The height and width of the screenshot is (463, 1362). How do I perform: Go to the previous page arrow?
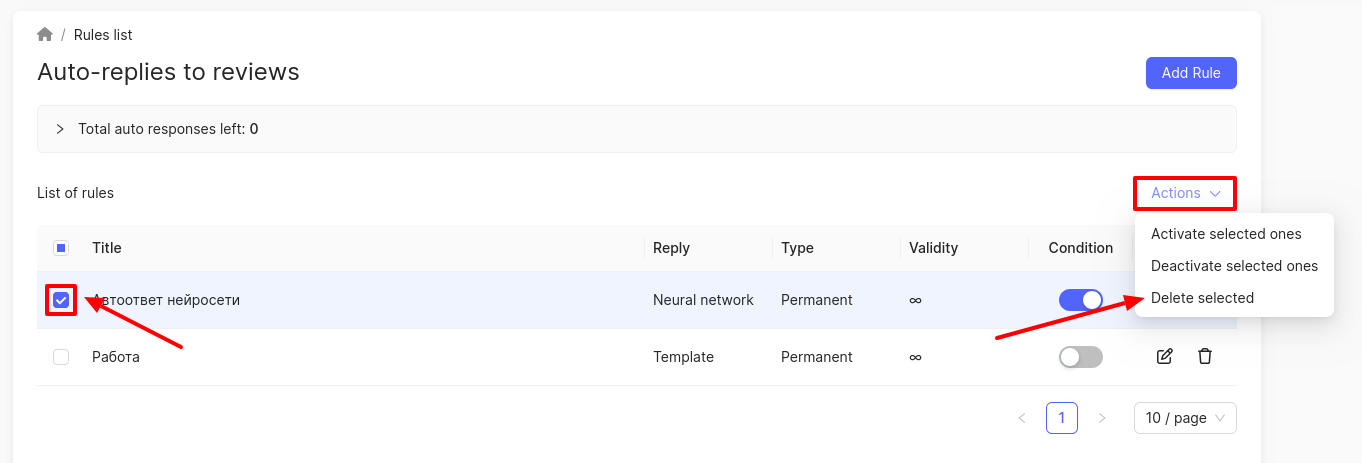point(1022,418)
